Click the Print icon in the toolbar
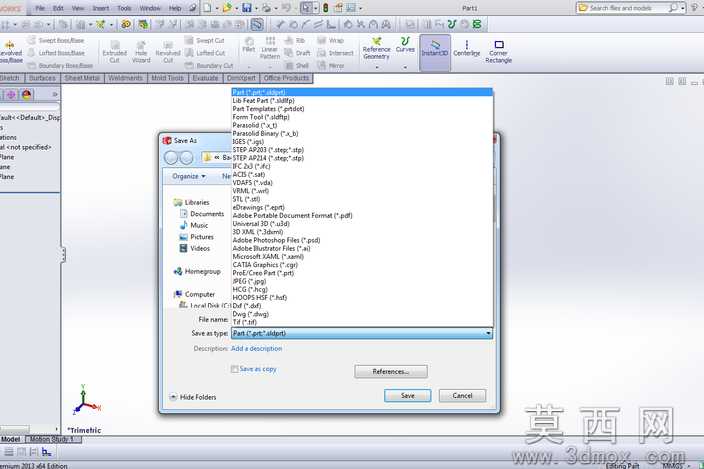Viewport: 704px width, 469px height. 267,8
